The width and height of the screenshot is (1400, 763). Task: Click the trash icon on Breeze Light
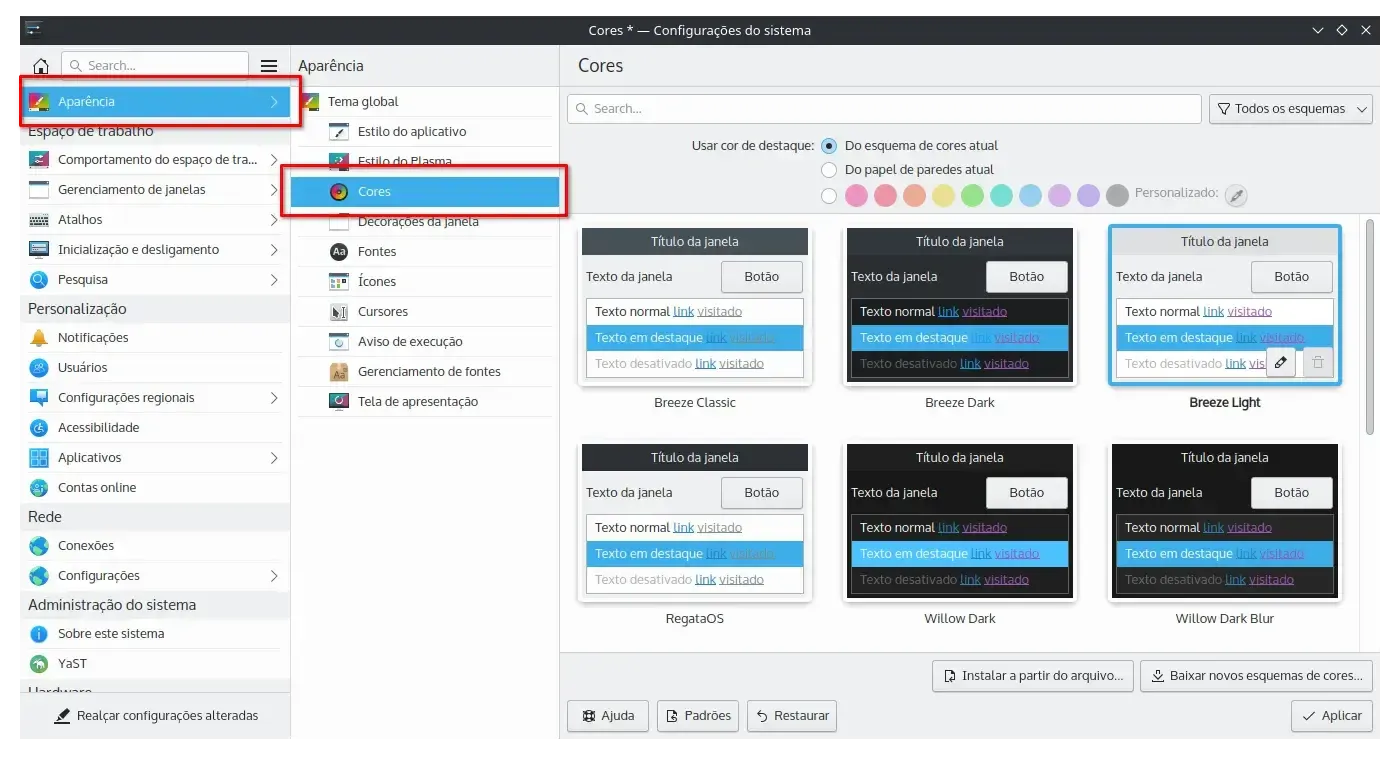click(1318, 363)
